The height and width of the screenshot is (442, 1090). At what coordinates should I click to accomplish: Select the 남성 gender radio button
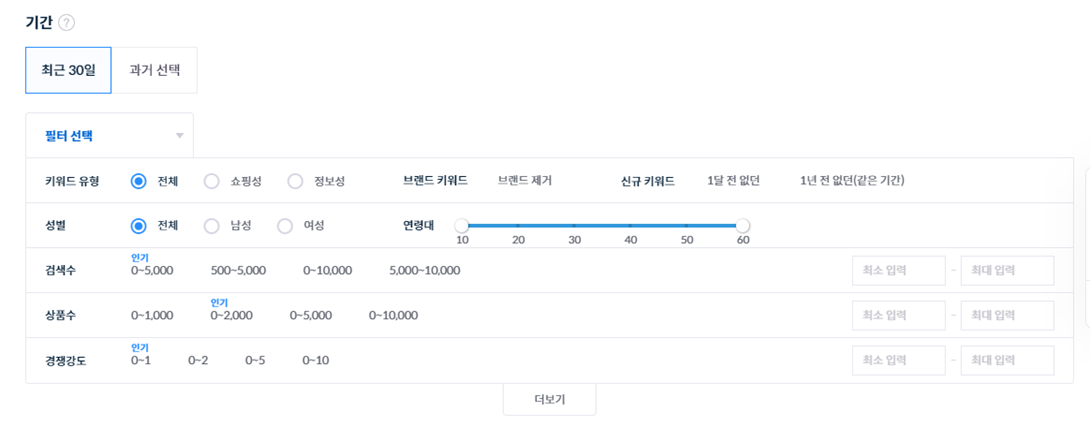[x=211, y=226]
